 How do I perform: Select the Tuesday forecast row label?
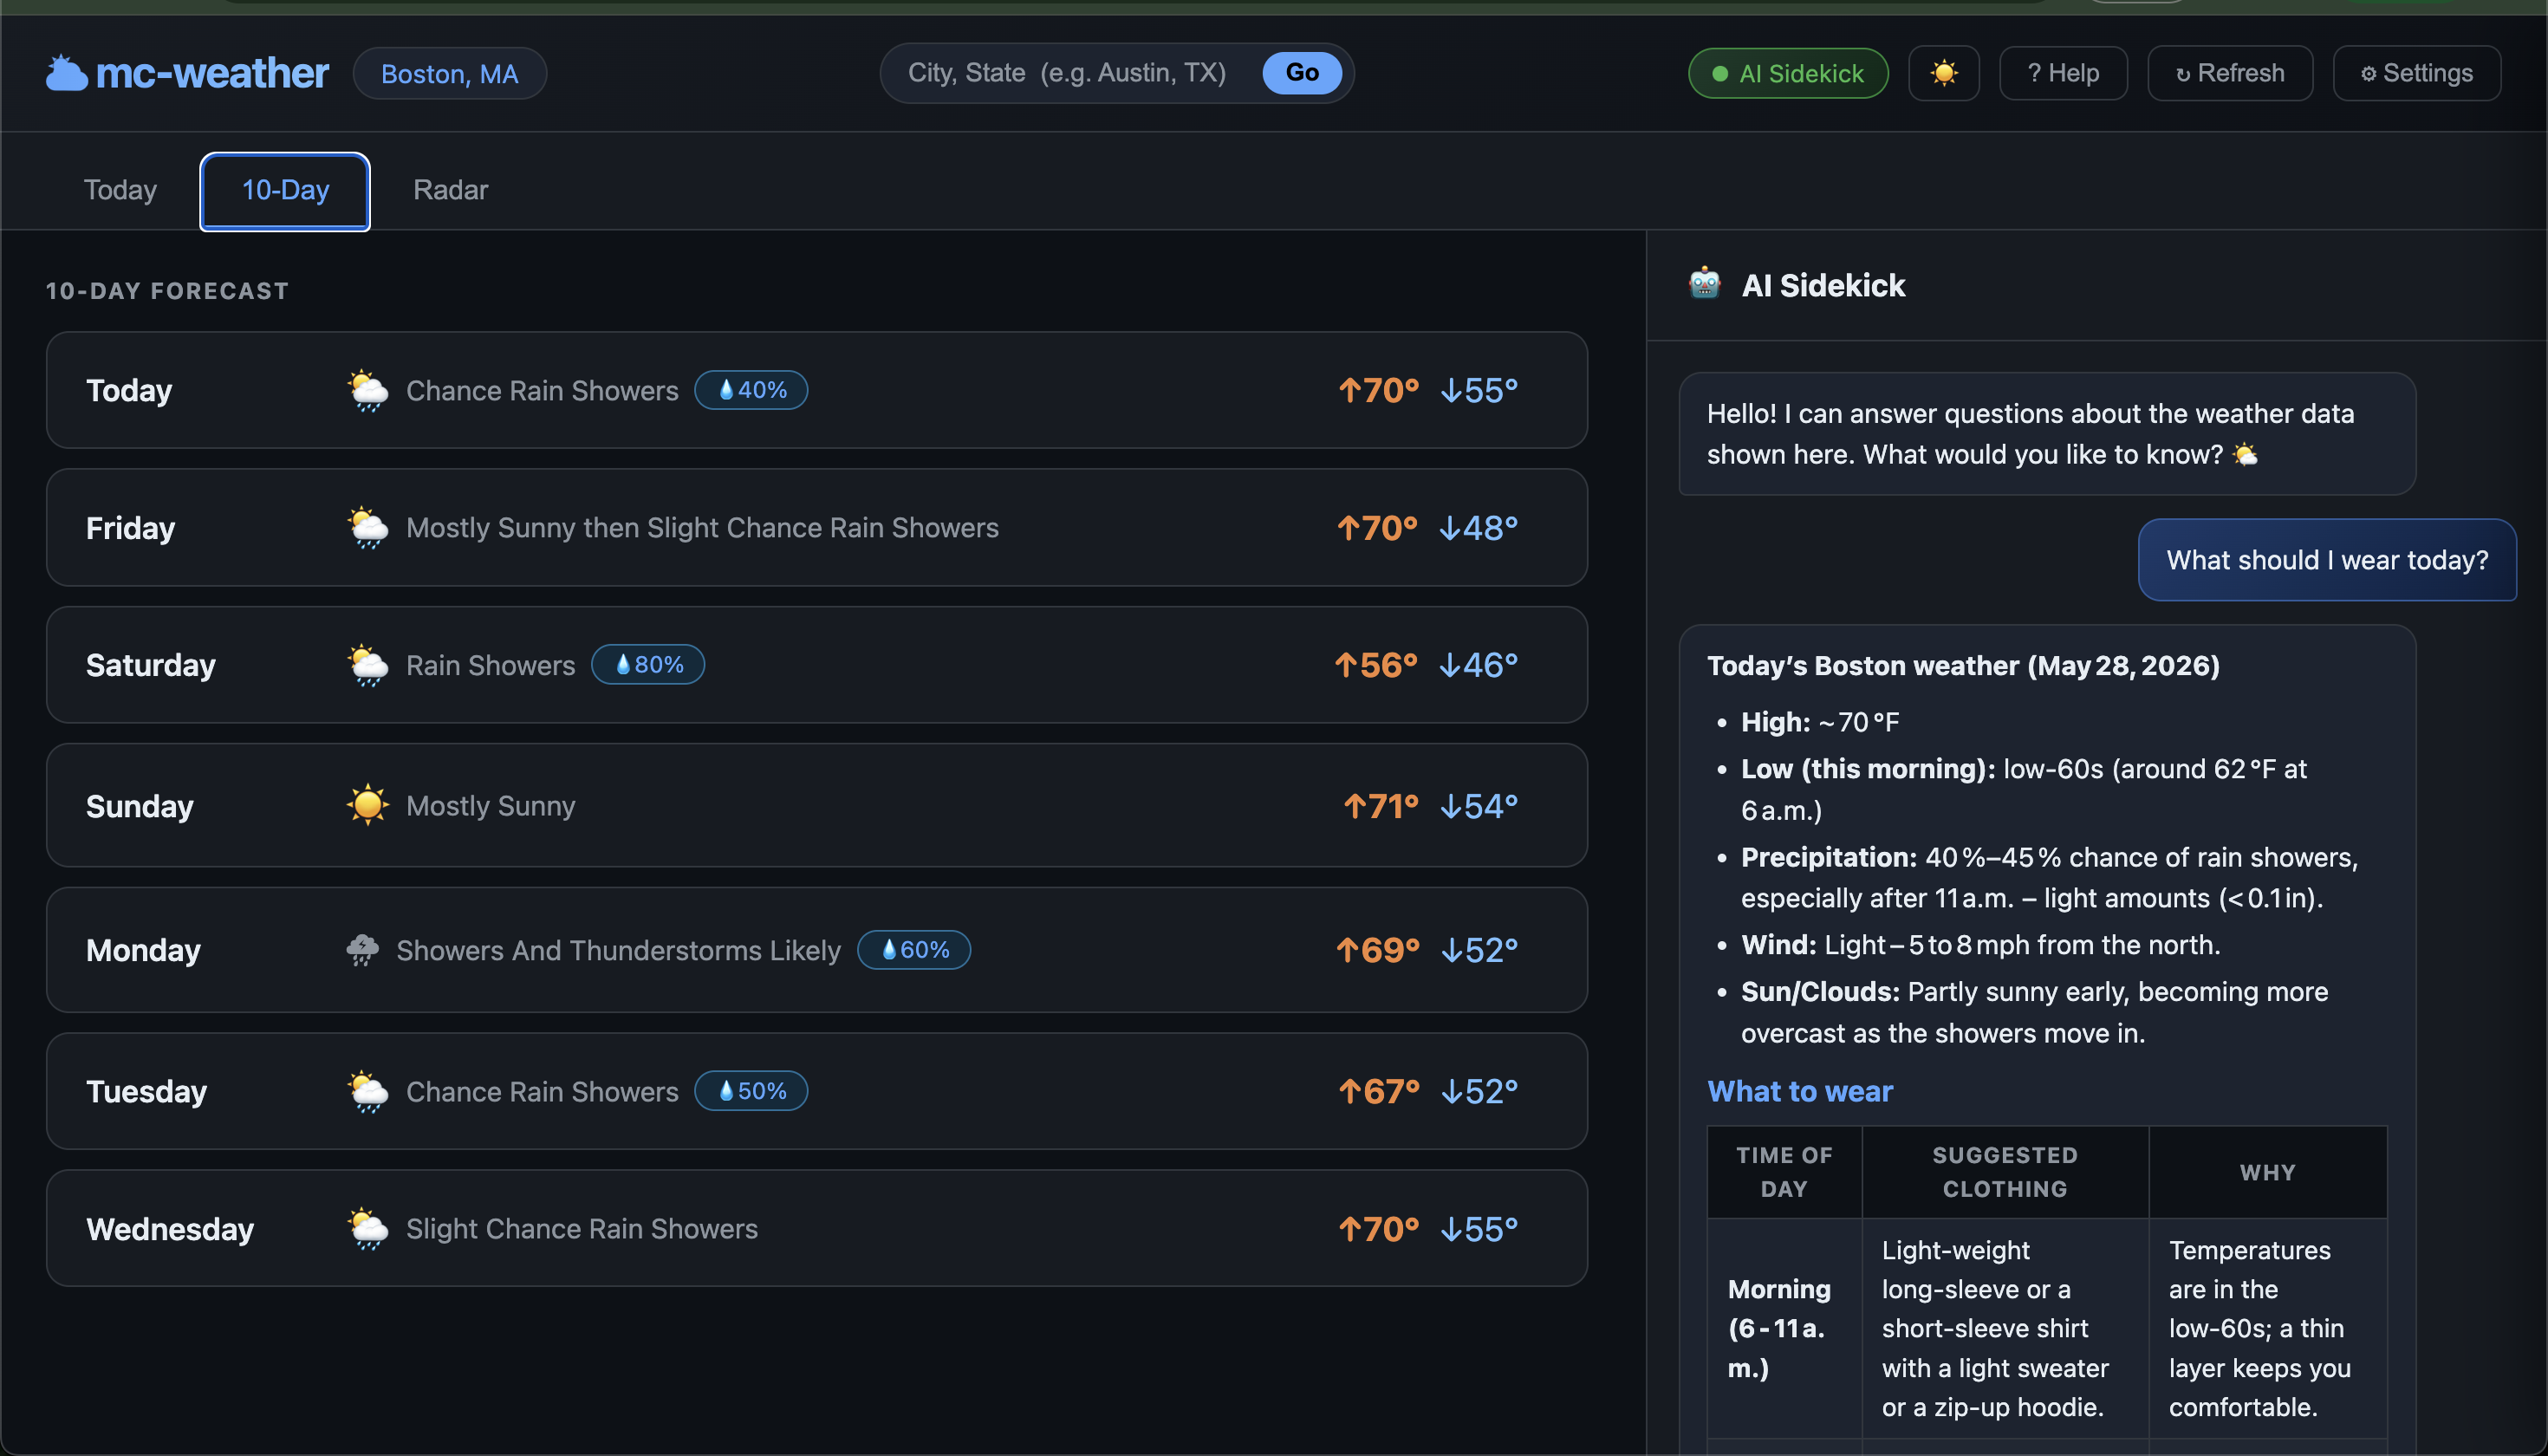146,1091
